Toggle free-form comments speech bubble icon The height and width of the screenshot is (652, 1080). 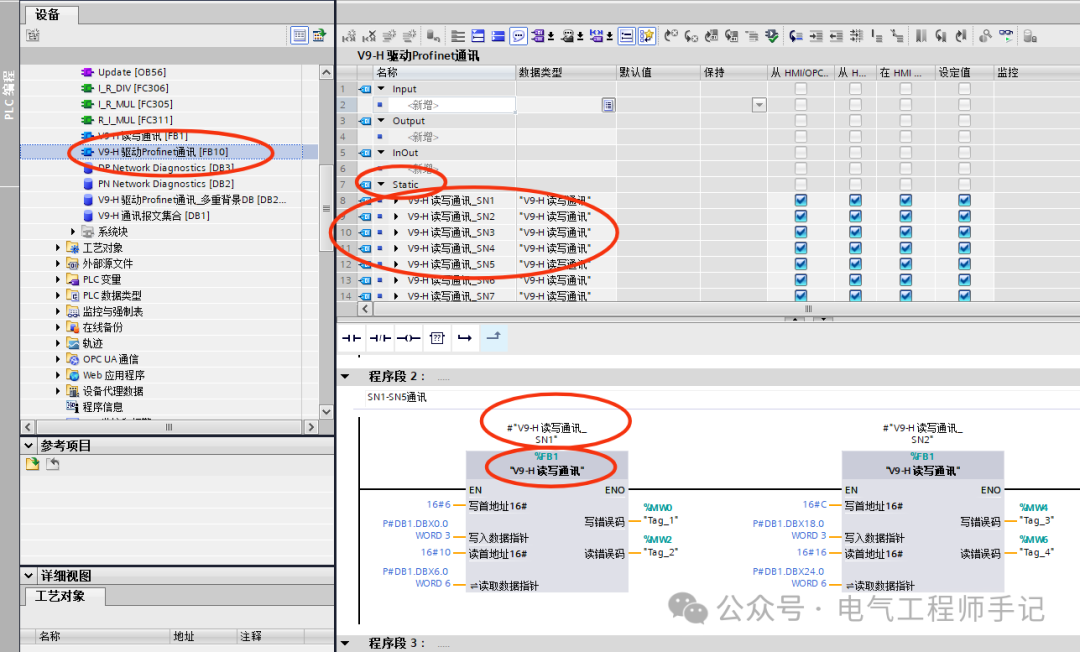click(518, 36)
